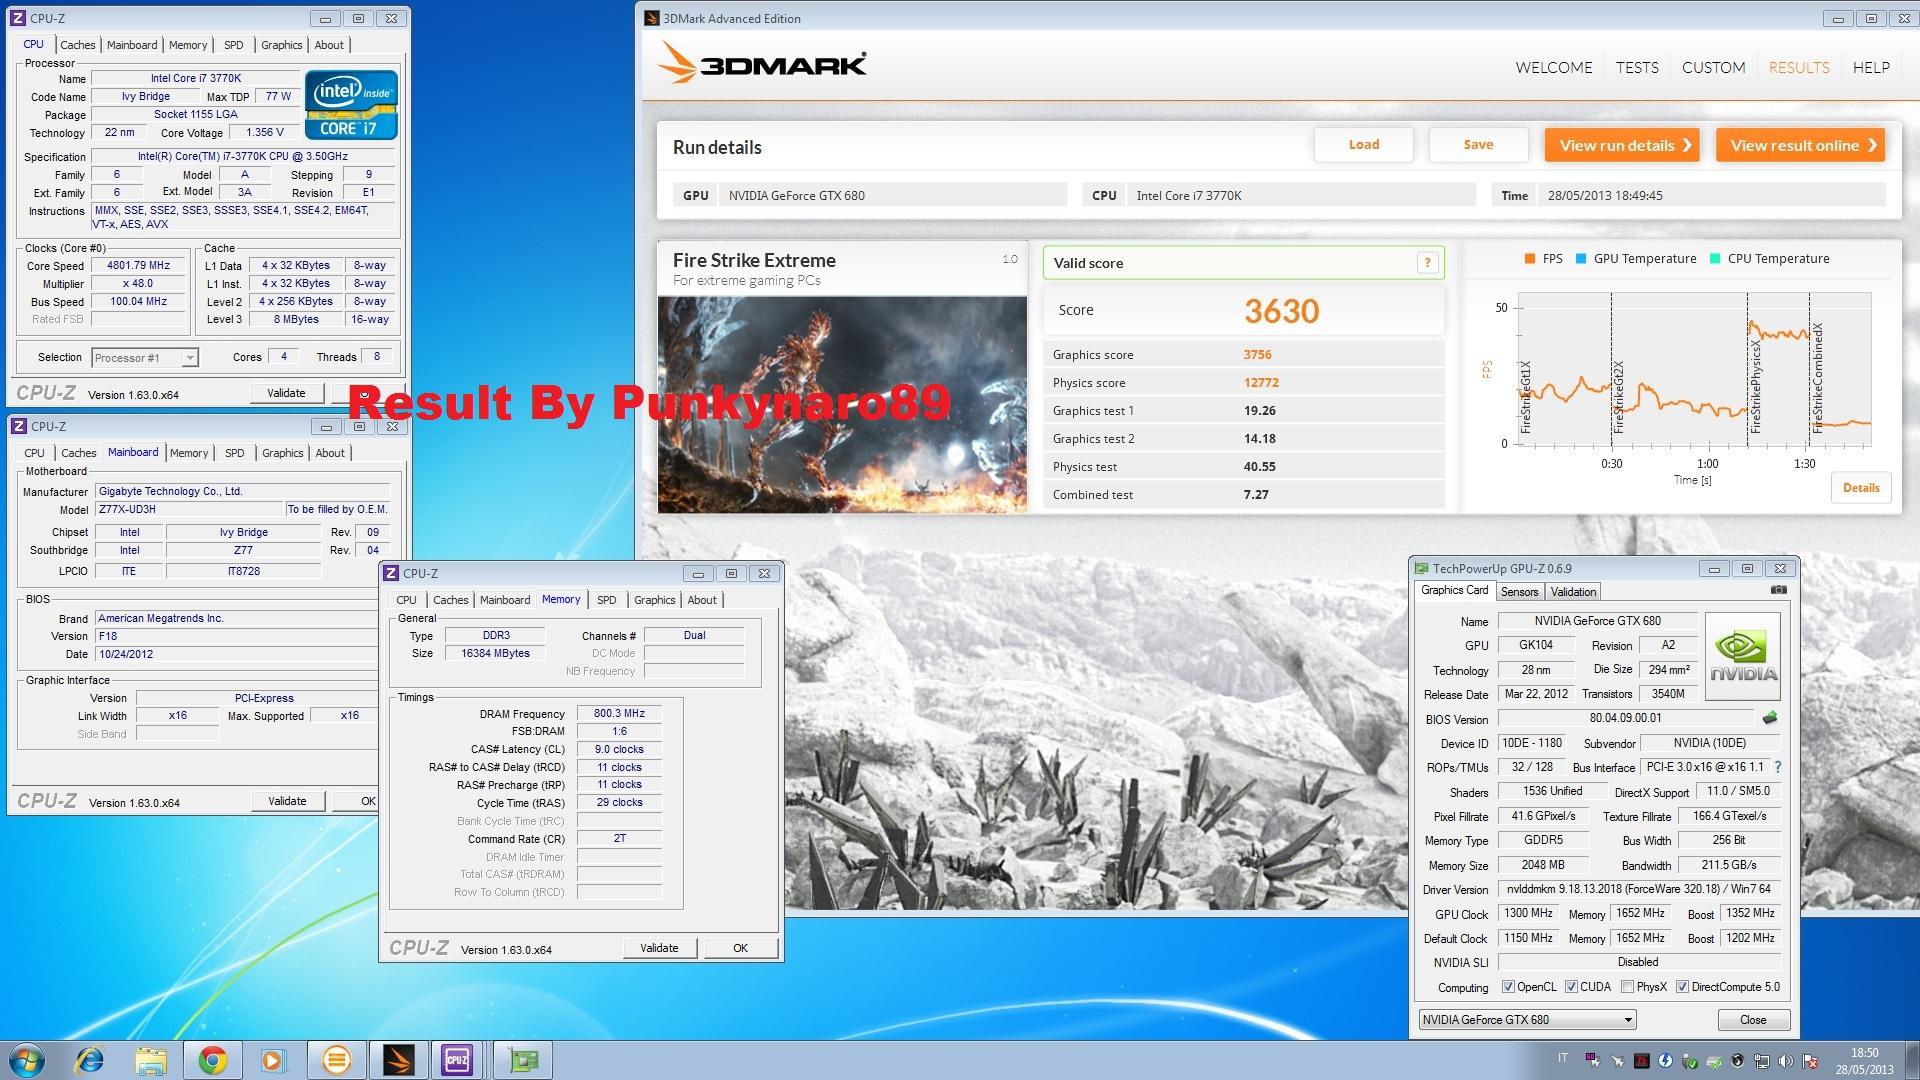Open the network connection tray icon
The height and width of the screenshot is (1080, 1920).
tap(1762, 1060)
